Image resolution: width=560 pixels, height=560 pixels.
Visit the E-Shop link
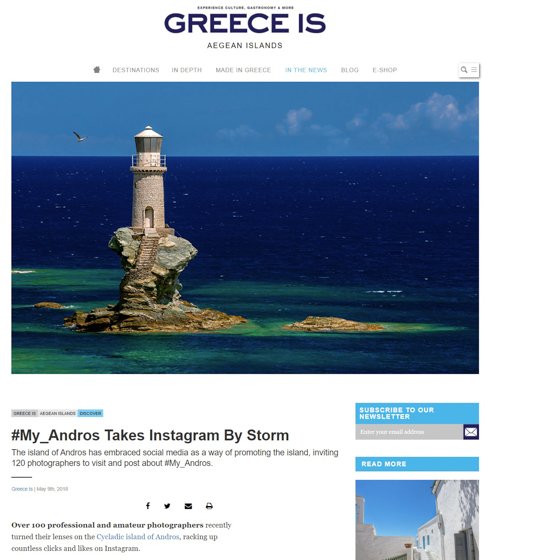pos(385,70)
